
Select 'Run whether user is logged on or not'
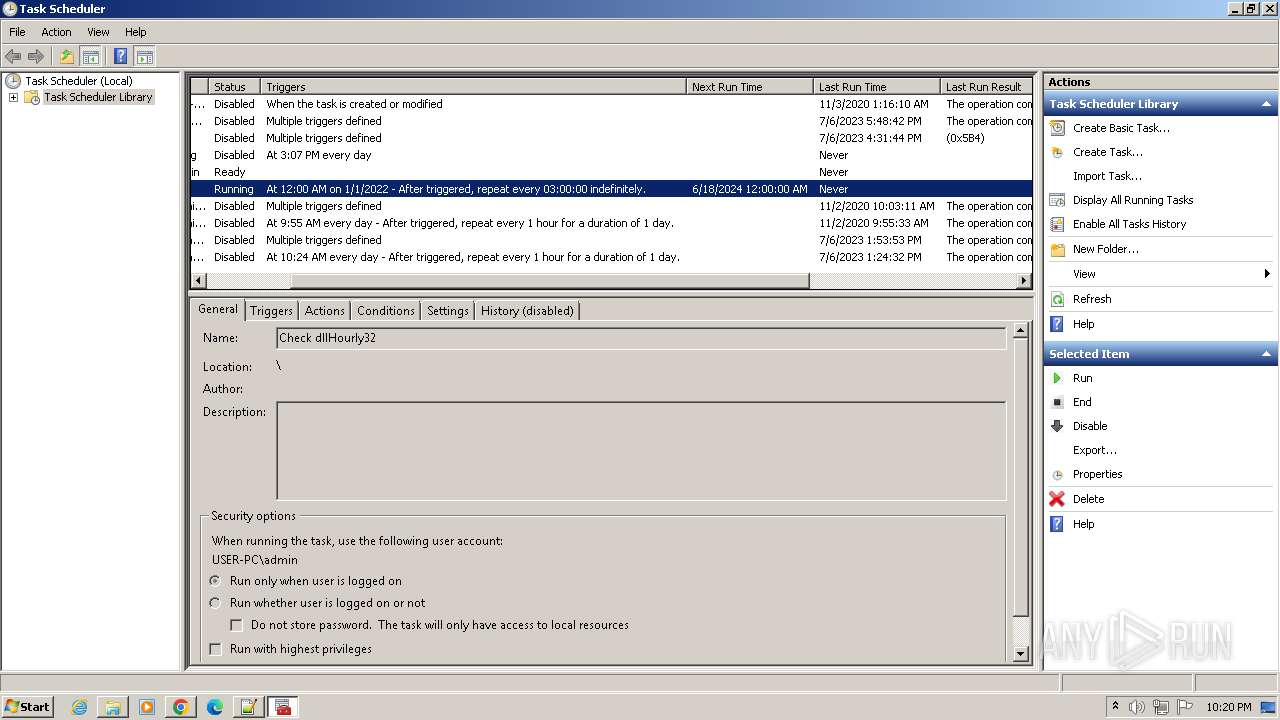point(215,603)
